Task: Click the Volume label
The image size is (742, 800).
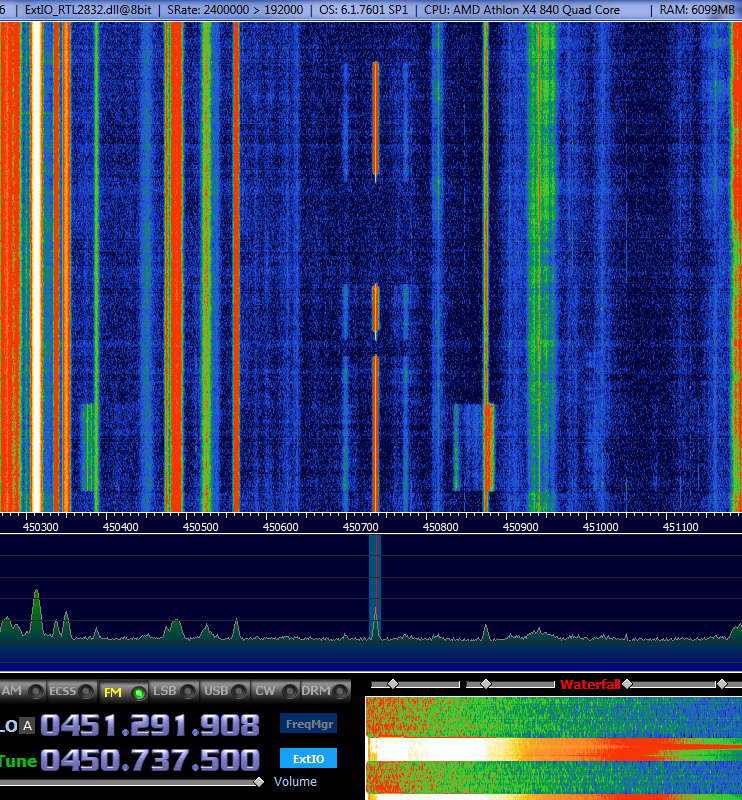Action: 295,782
